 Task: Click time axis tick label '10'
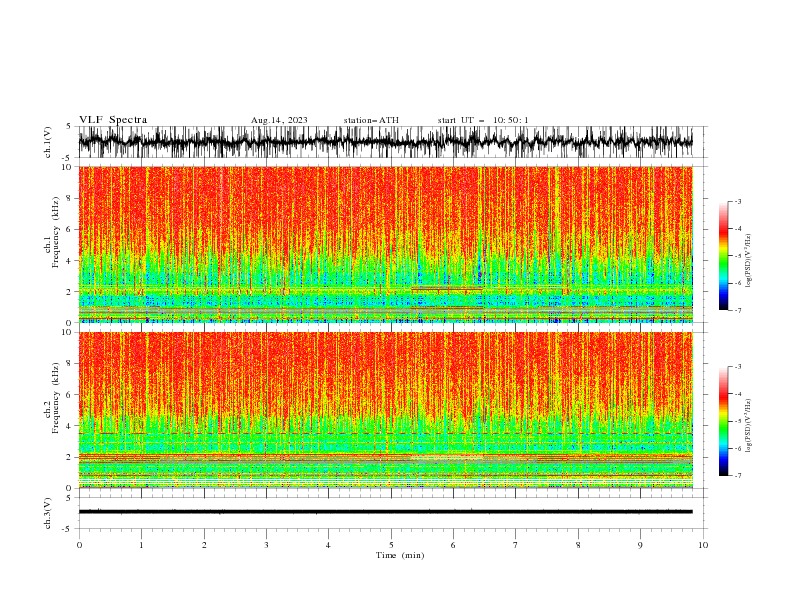tap(703, 545)
